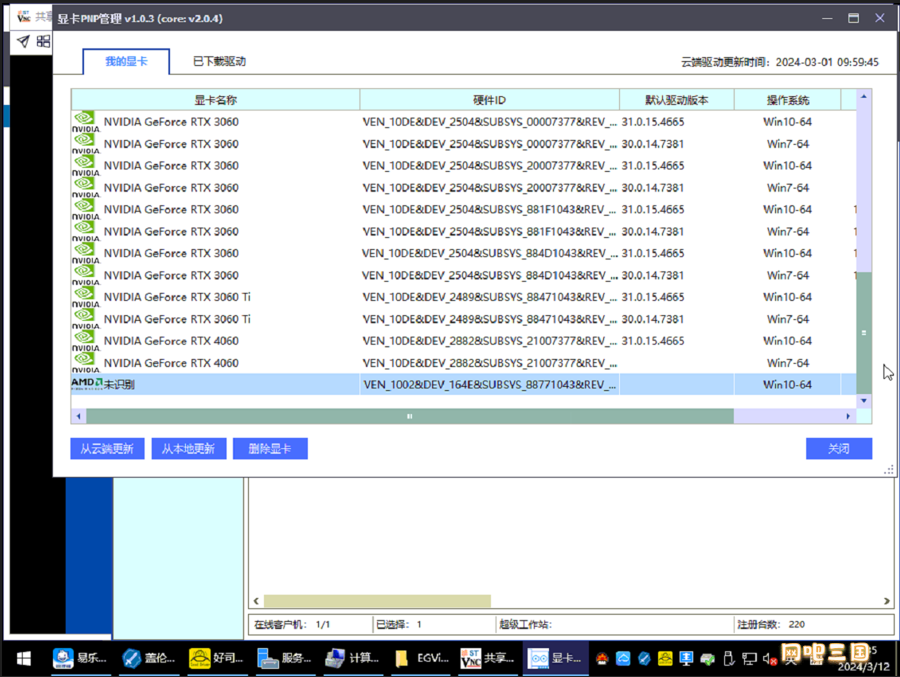Open the 易乐 taskbar application
This screenshot has height=677, width=900.
[79, 659]
